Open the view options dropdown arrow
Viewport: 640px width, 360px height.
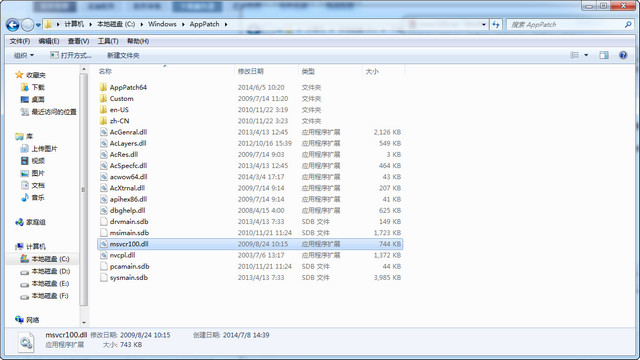coord(586,55)
